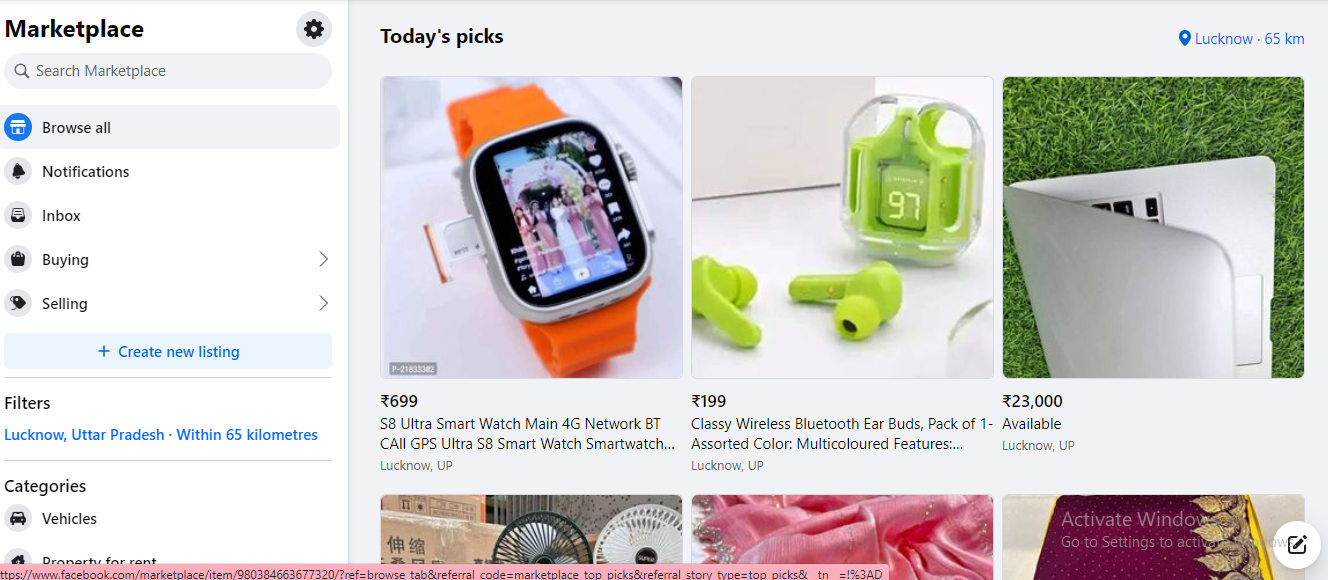Open the Inbox menu item
Image resolution: width=1328 pixels, height=580 pixels.
[170, 216]
